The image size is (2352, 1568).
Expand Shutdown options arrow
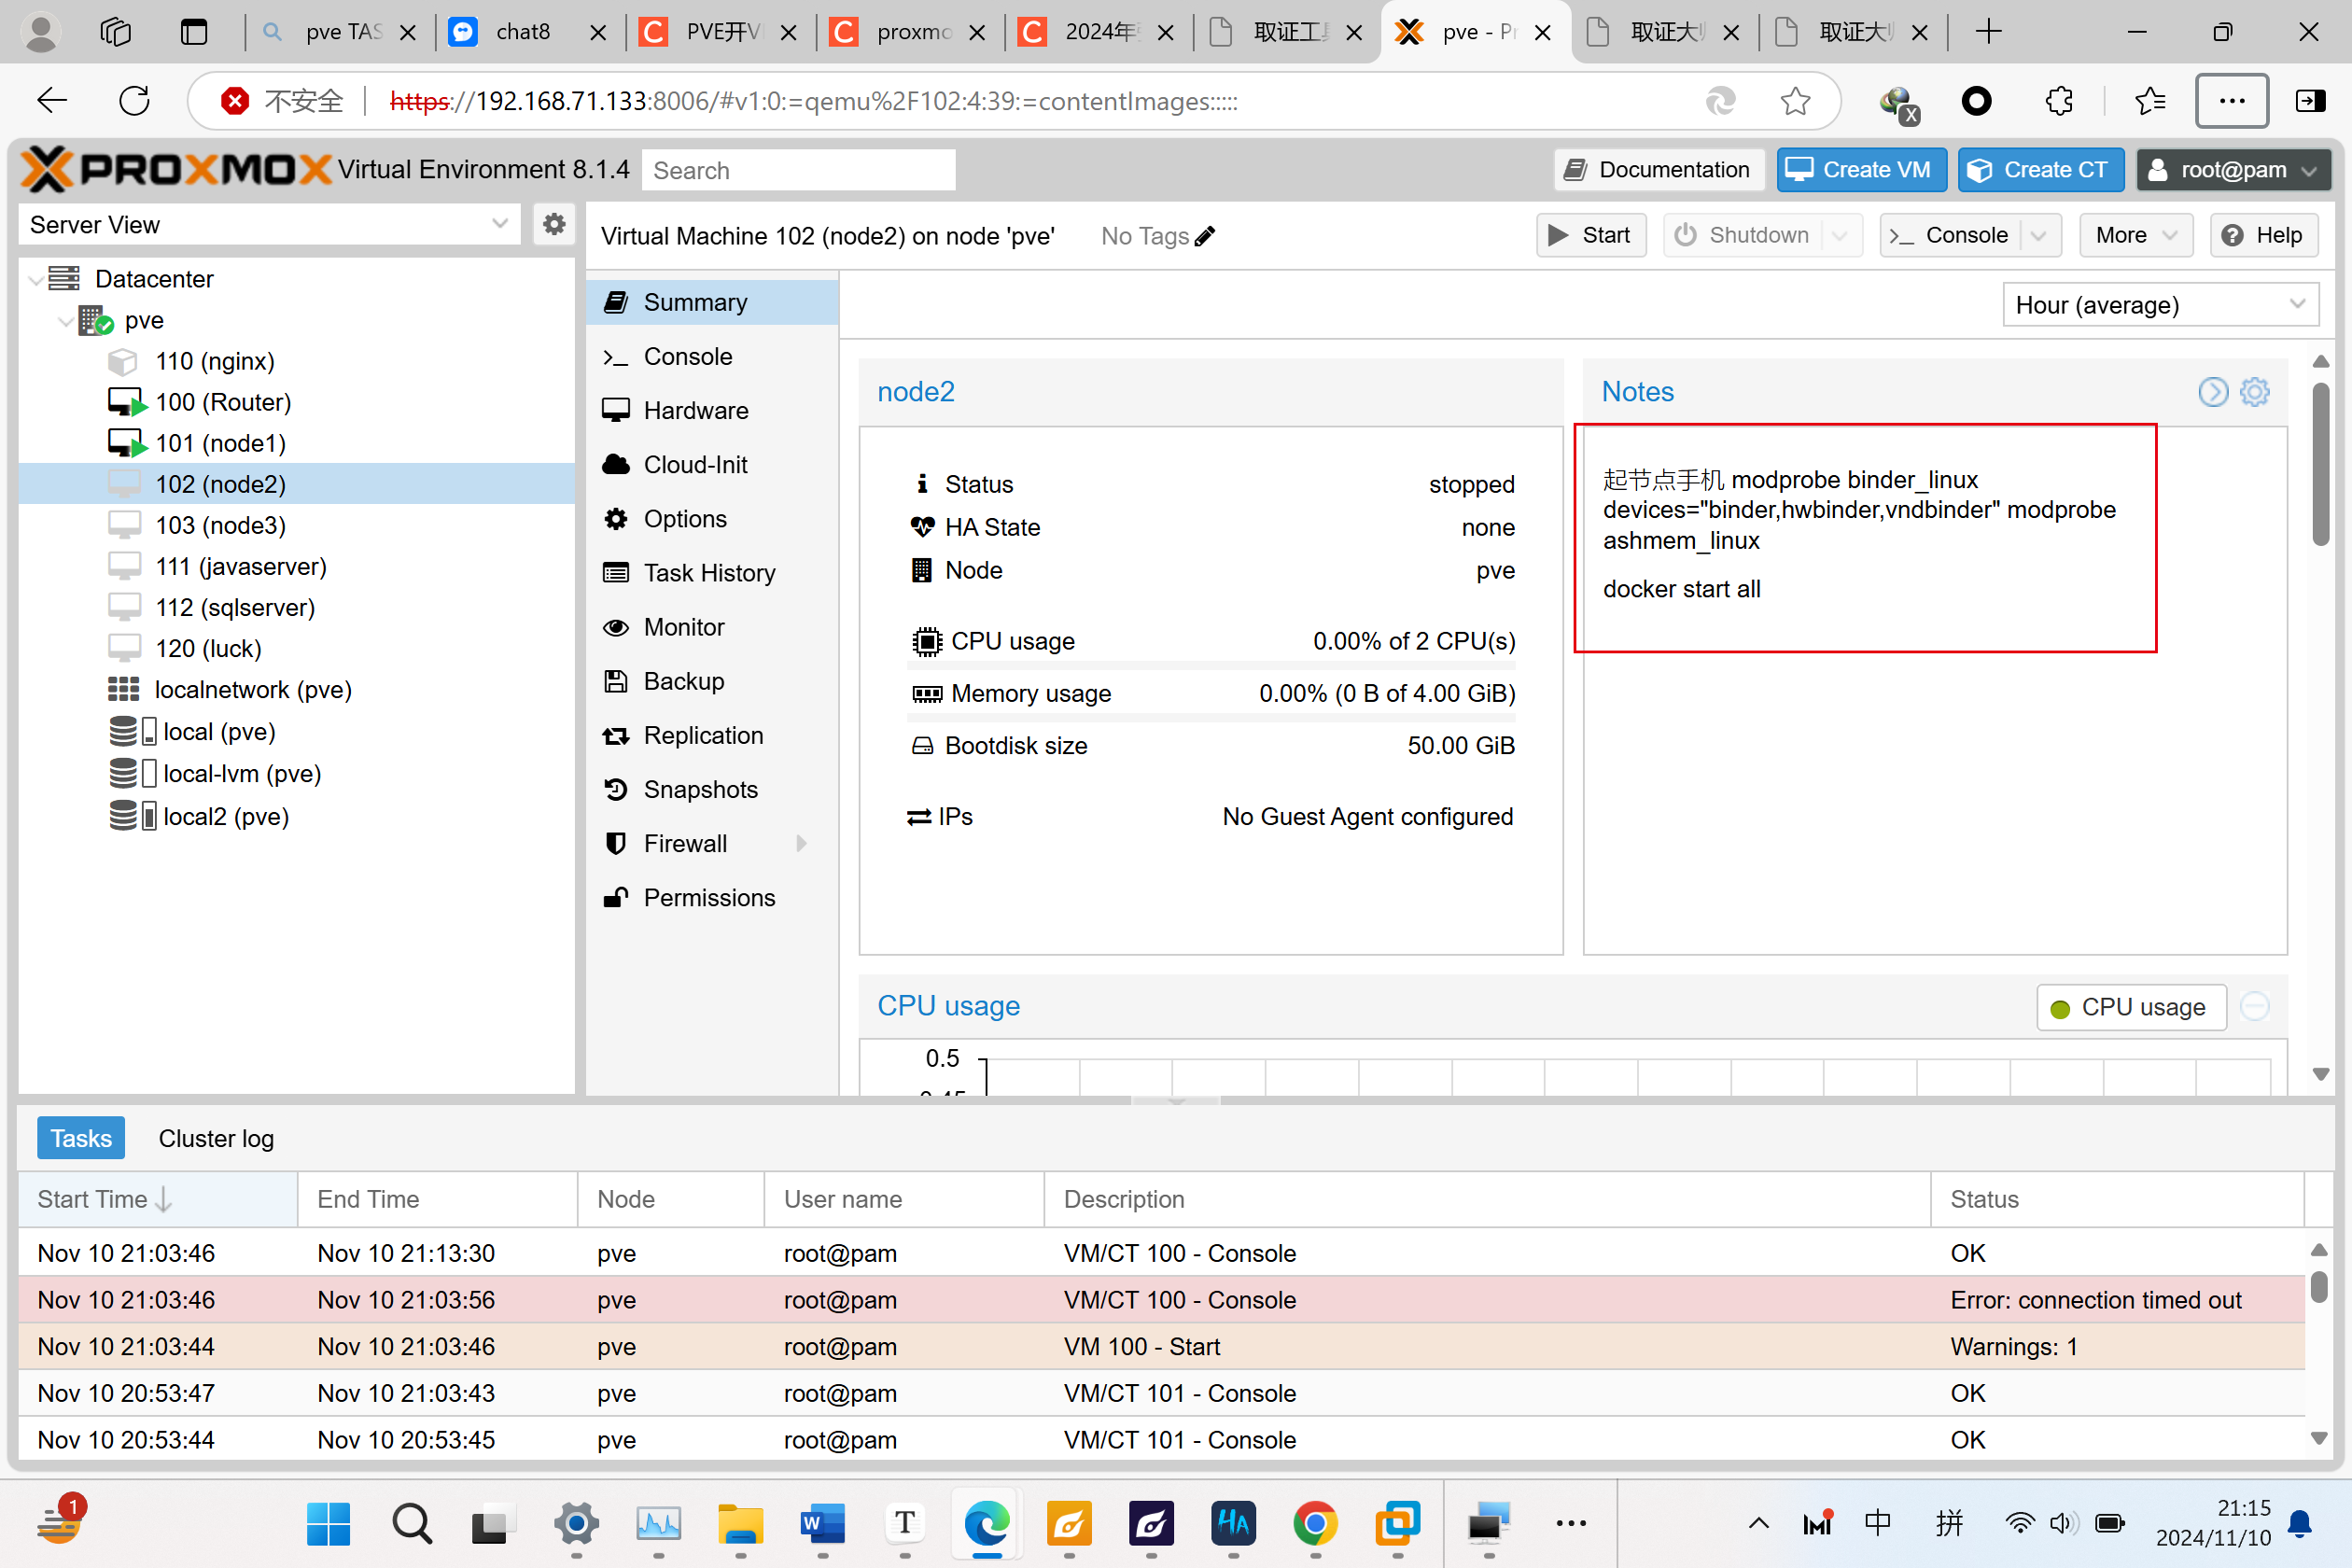click(1839, 236)
